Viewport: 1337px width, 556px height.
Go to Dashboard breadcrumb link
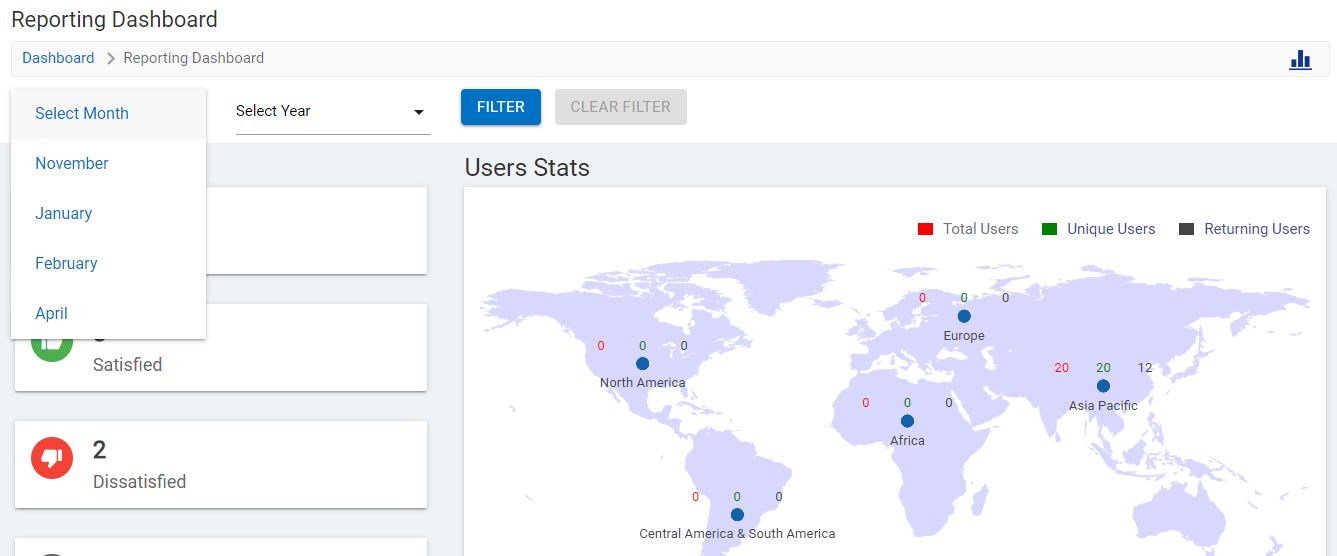[x=58, y=58]
